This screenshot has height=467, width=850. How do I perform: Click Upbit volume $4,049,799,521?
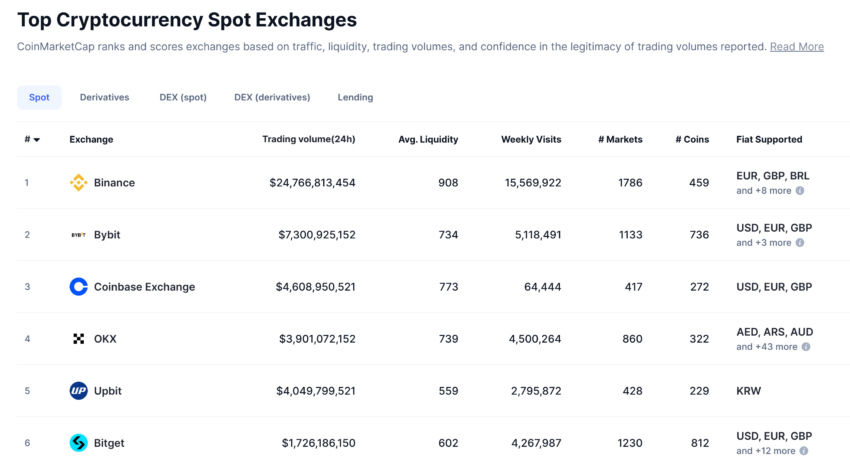[x=315, y=391]
